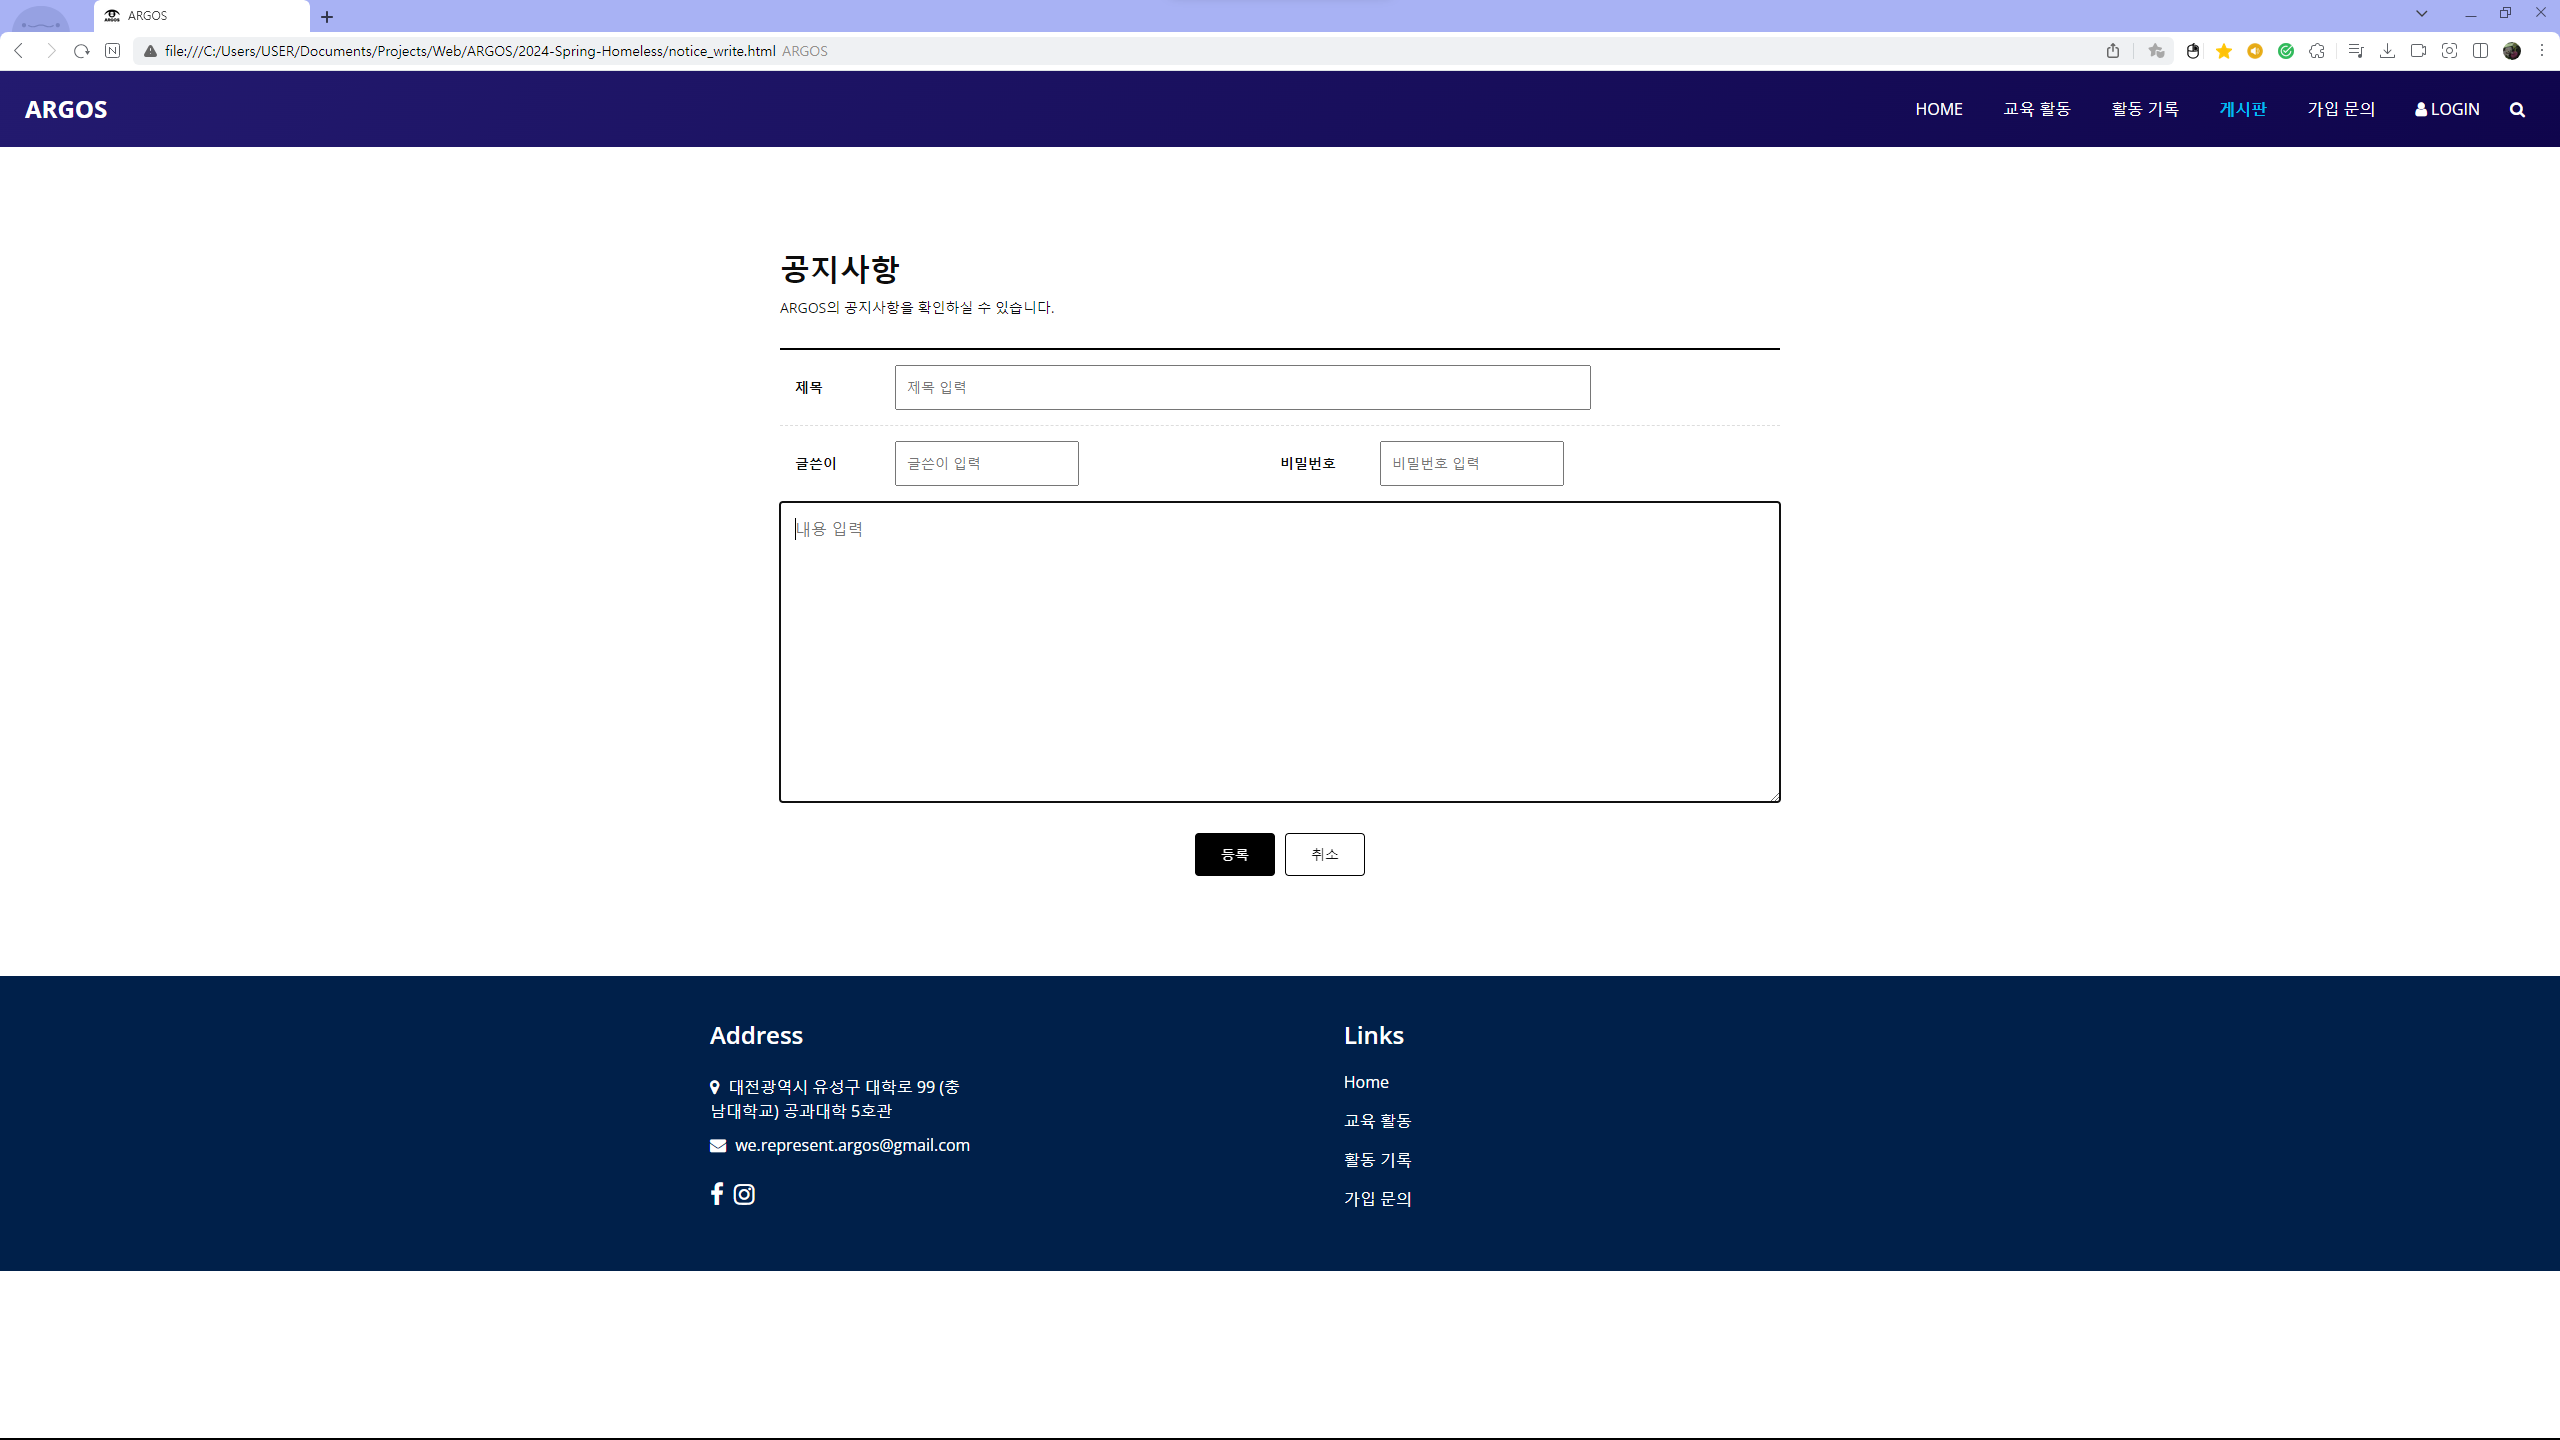Open a new browser tab with plus

[327, 17]
